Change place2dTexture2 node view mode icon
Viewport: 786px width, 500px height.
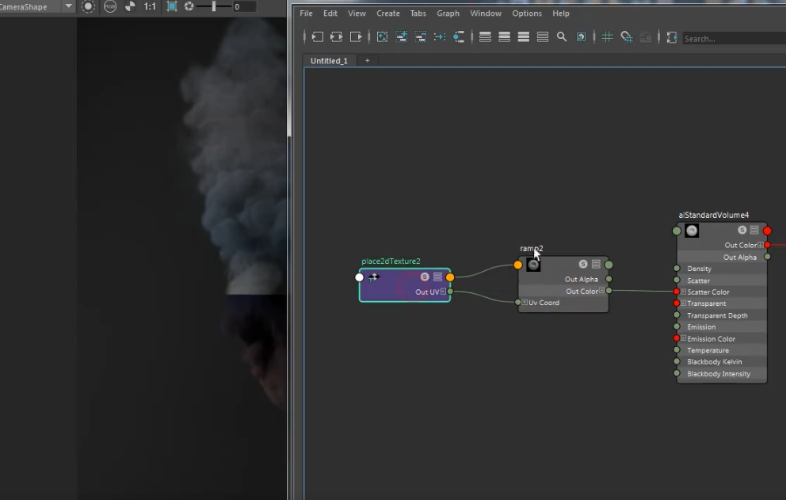(438, 277)
